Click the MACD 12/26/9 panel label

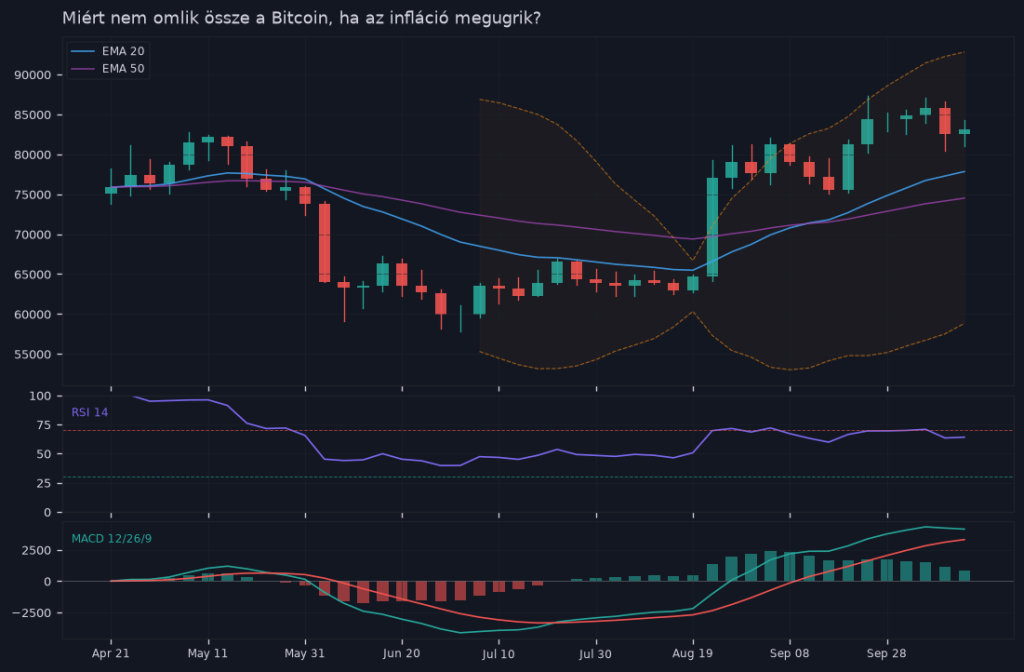[112, 539]
